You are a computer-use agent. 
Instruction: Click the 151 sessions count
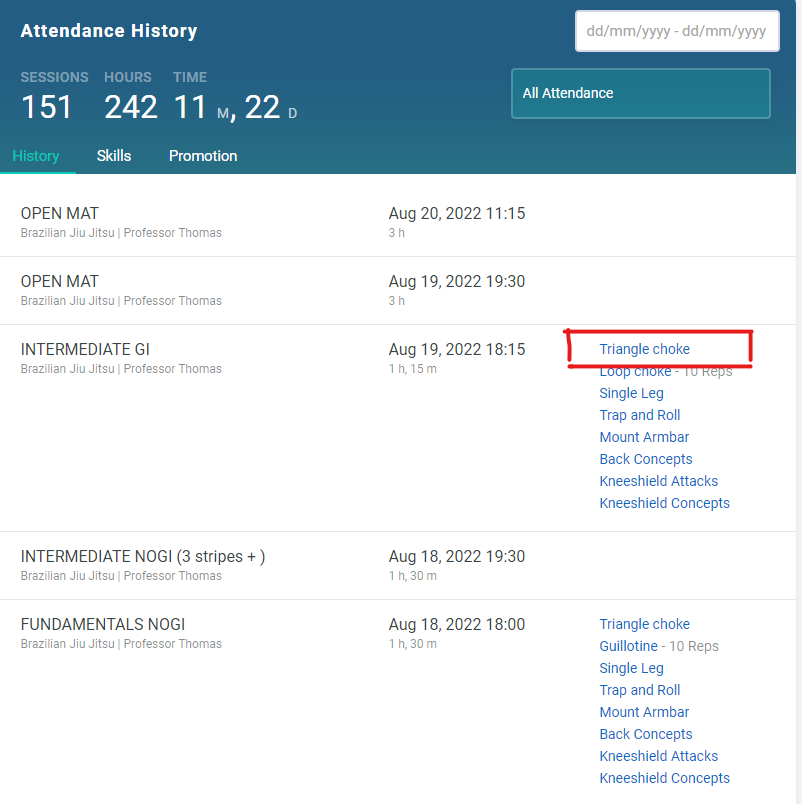(x=46, y=107)
